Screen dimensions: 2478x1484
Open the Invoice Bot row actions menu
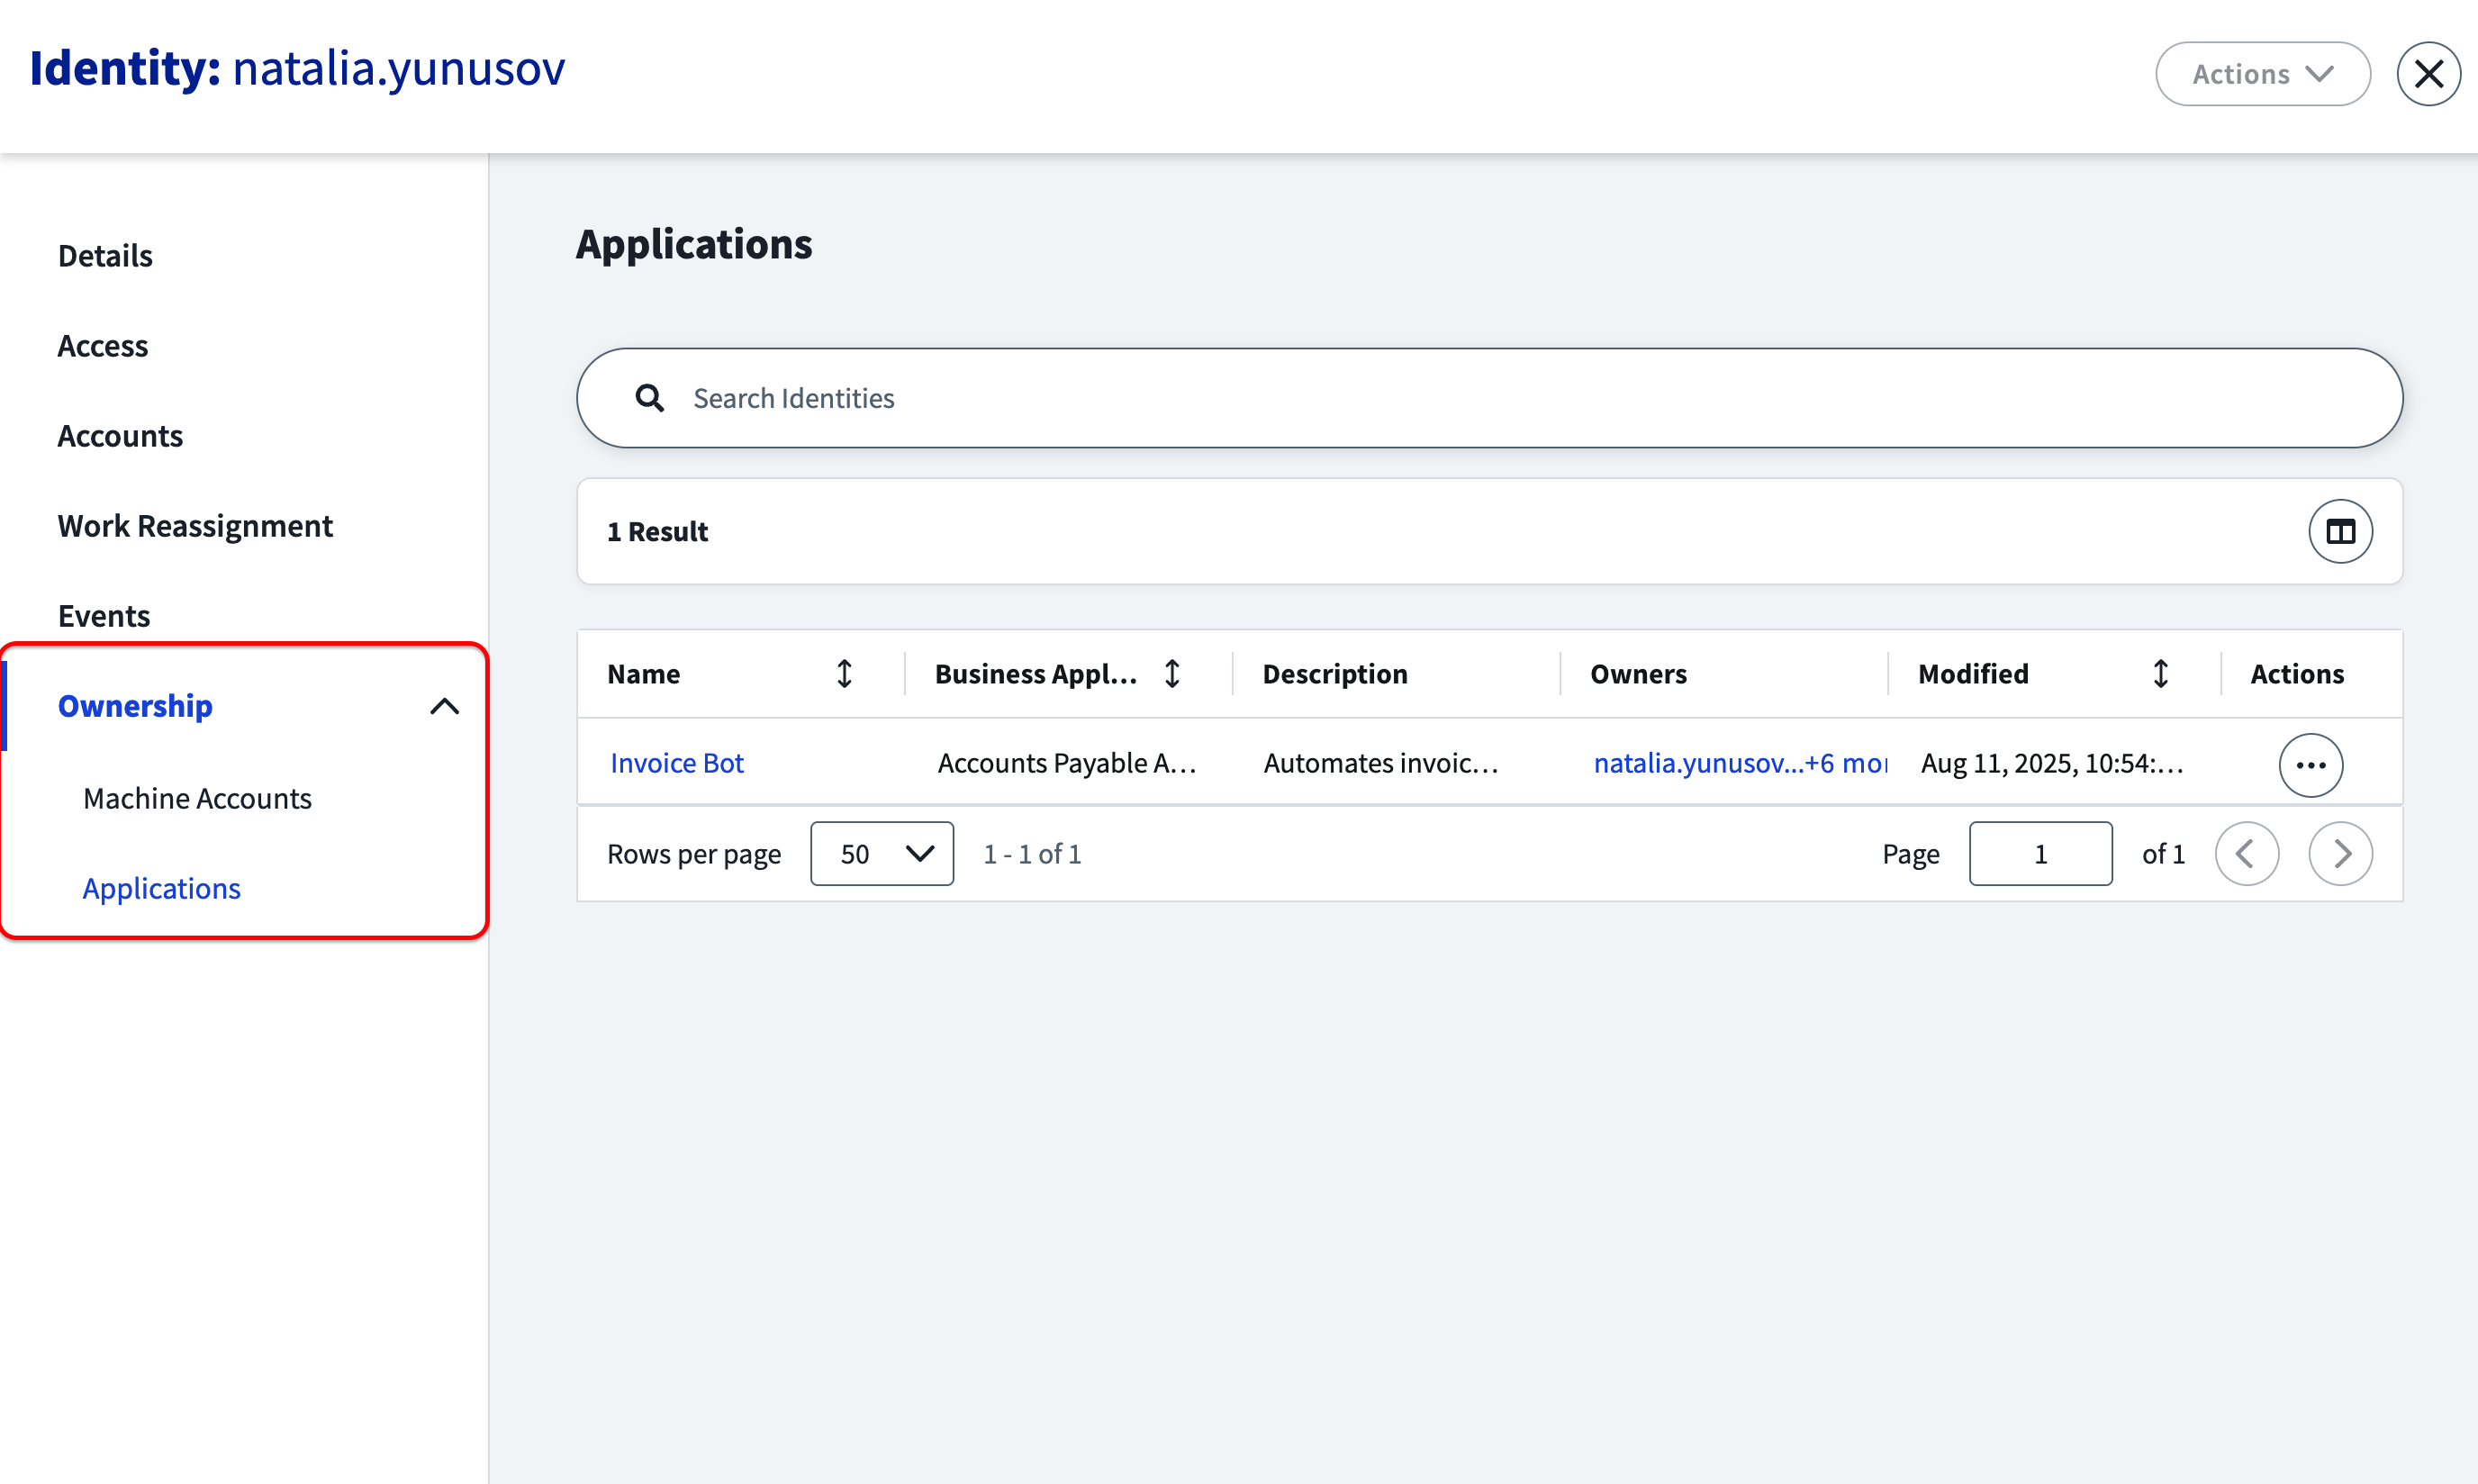(2309, 765)
